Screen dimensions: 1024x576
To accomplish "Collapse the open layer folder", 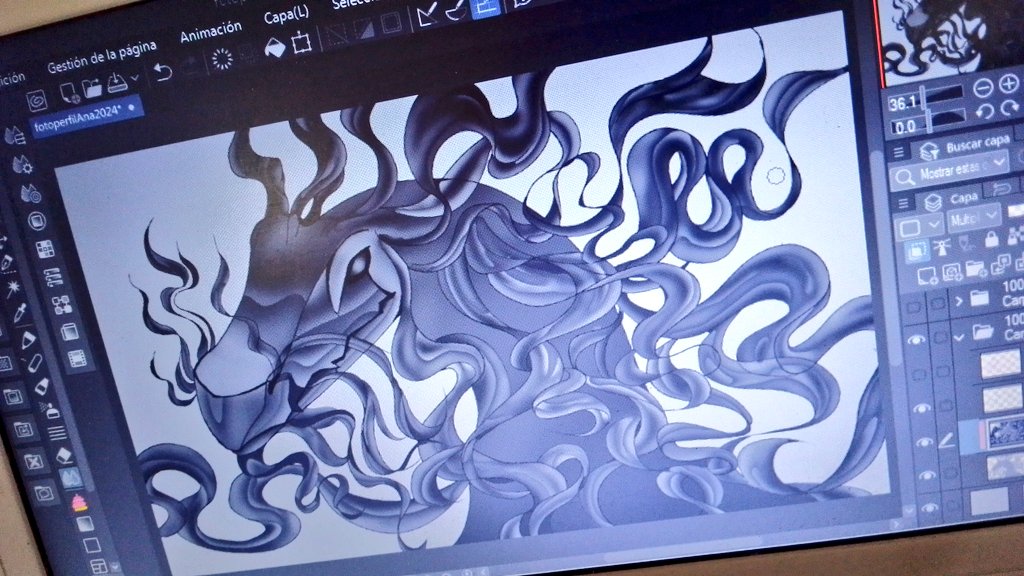I will [x=960, y=336].
